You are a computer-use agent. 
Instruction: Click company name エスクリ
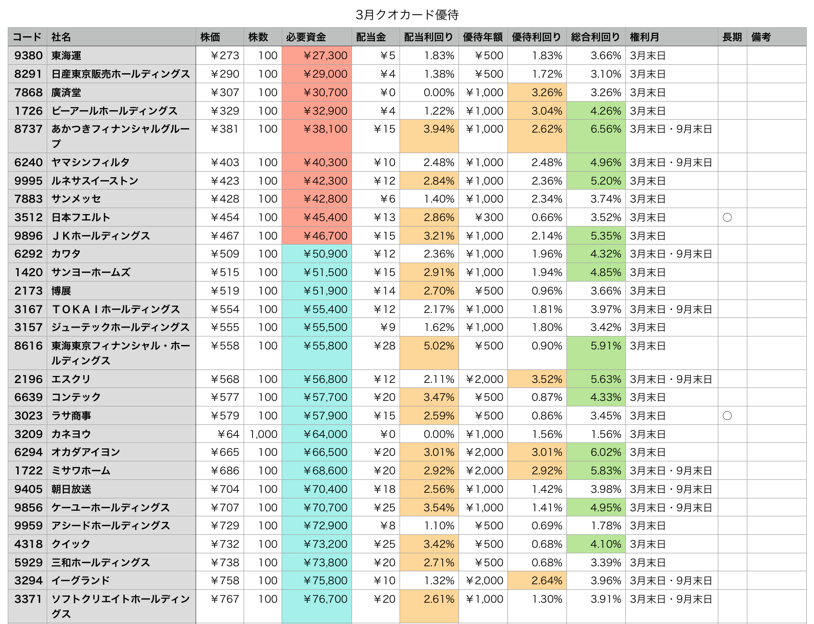[x=71, y=379]
